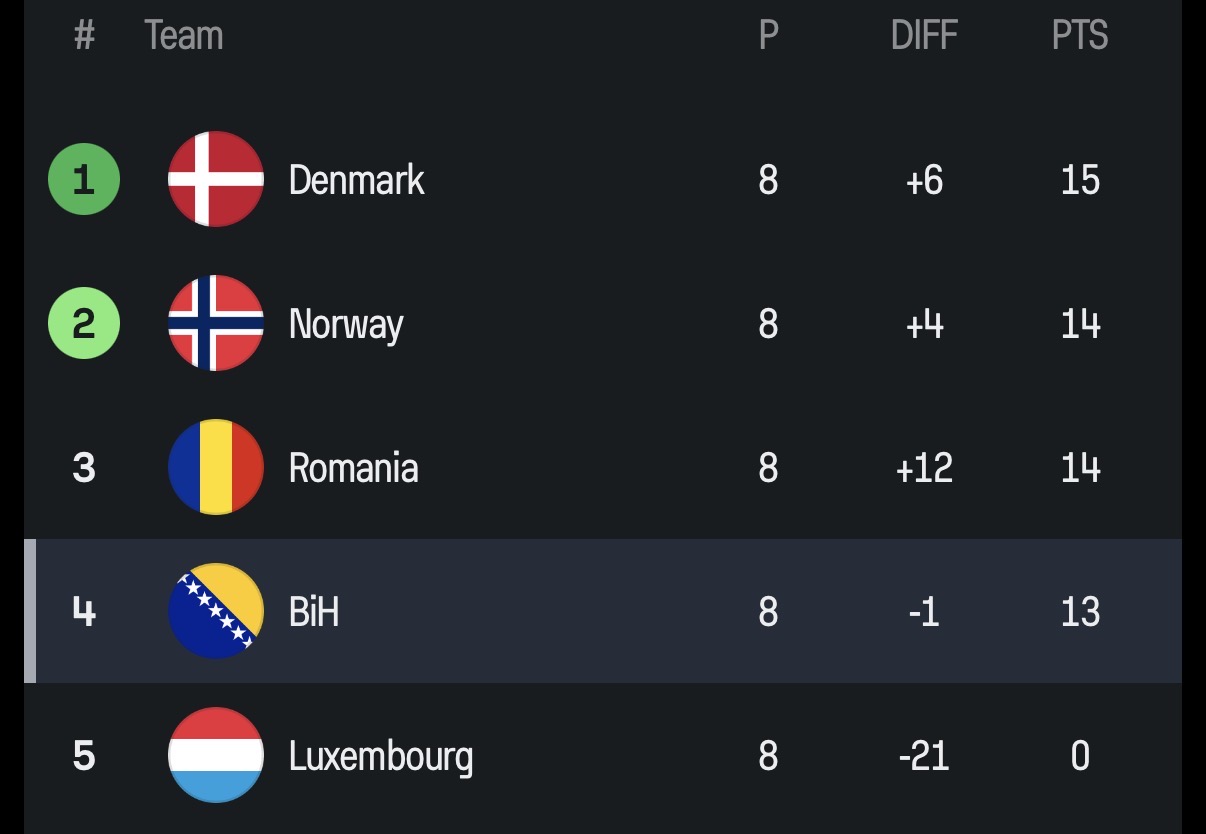Click the BiH flag icon
This screenshot has height=834, width=1206.
(x=216, y=611)
